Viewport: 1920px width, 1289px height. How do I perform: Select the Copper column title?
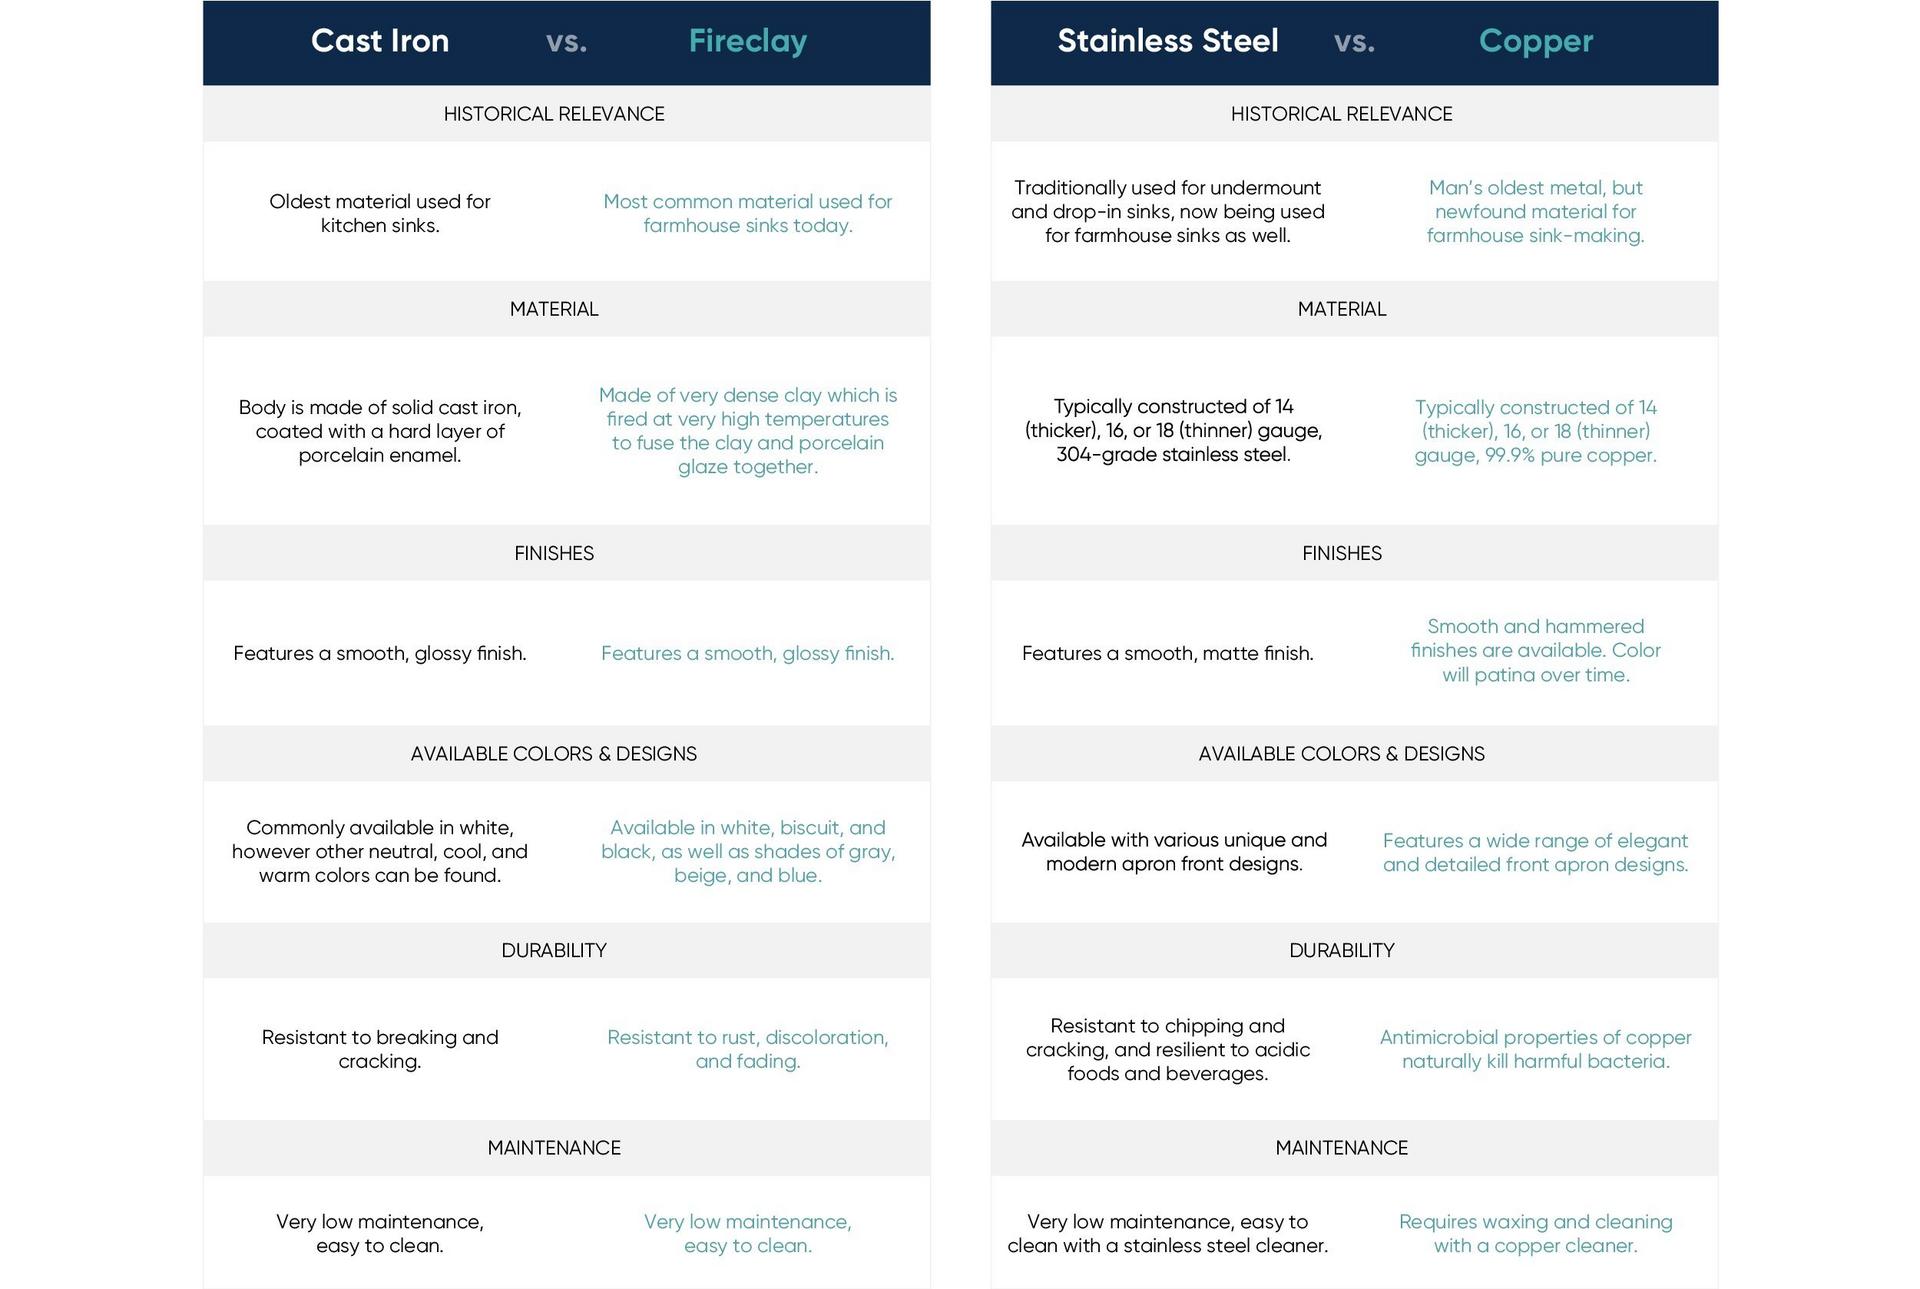1536,41
